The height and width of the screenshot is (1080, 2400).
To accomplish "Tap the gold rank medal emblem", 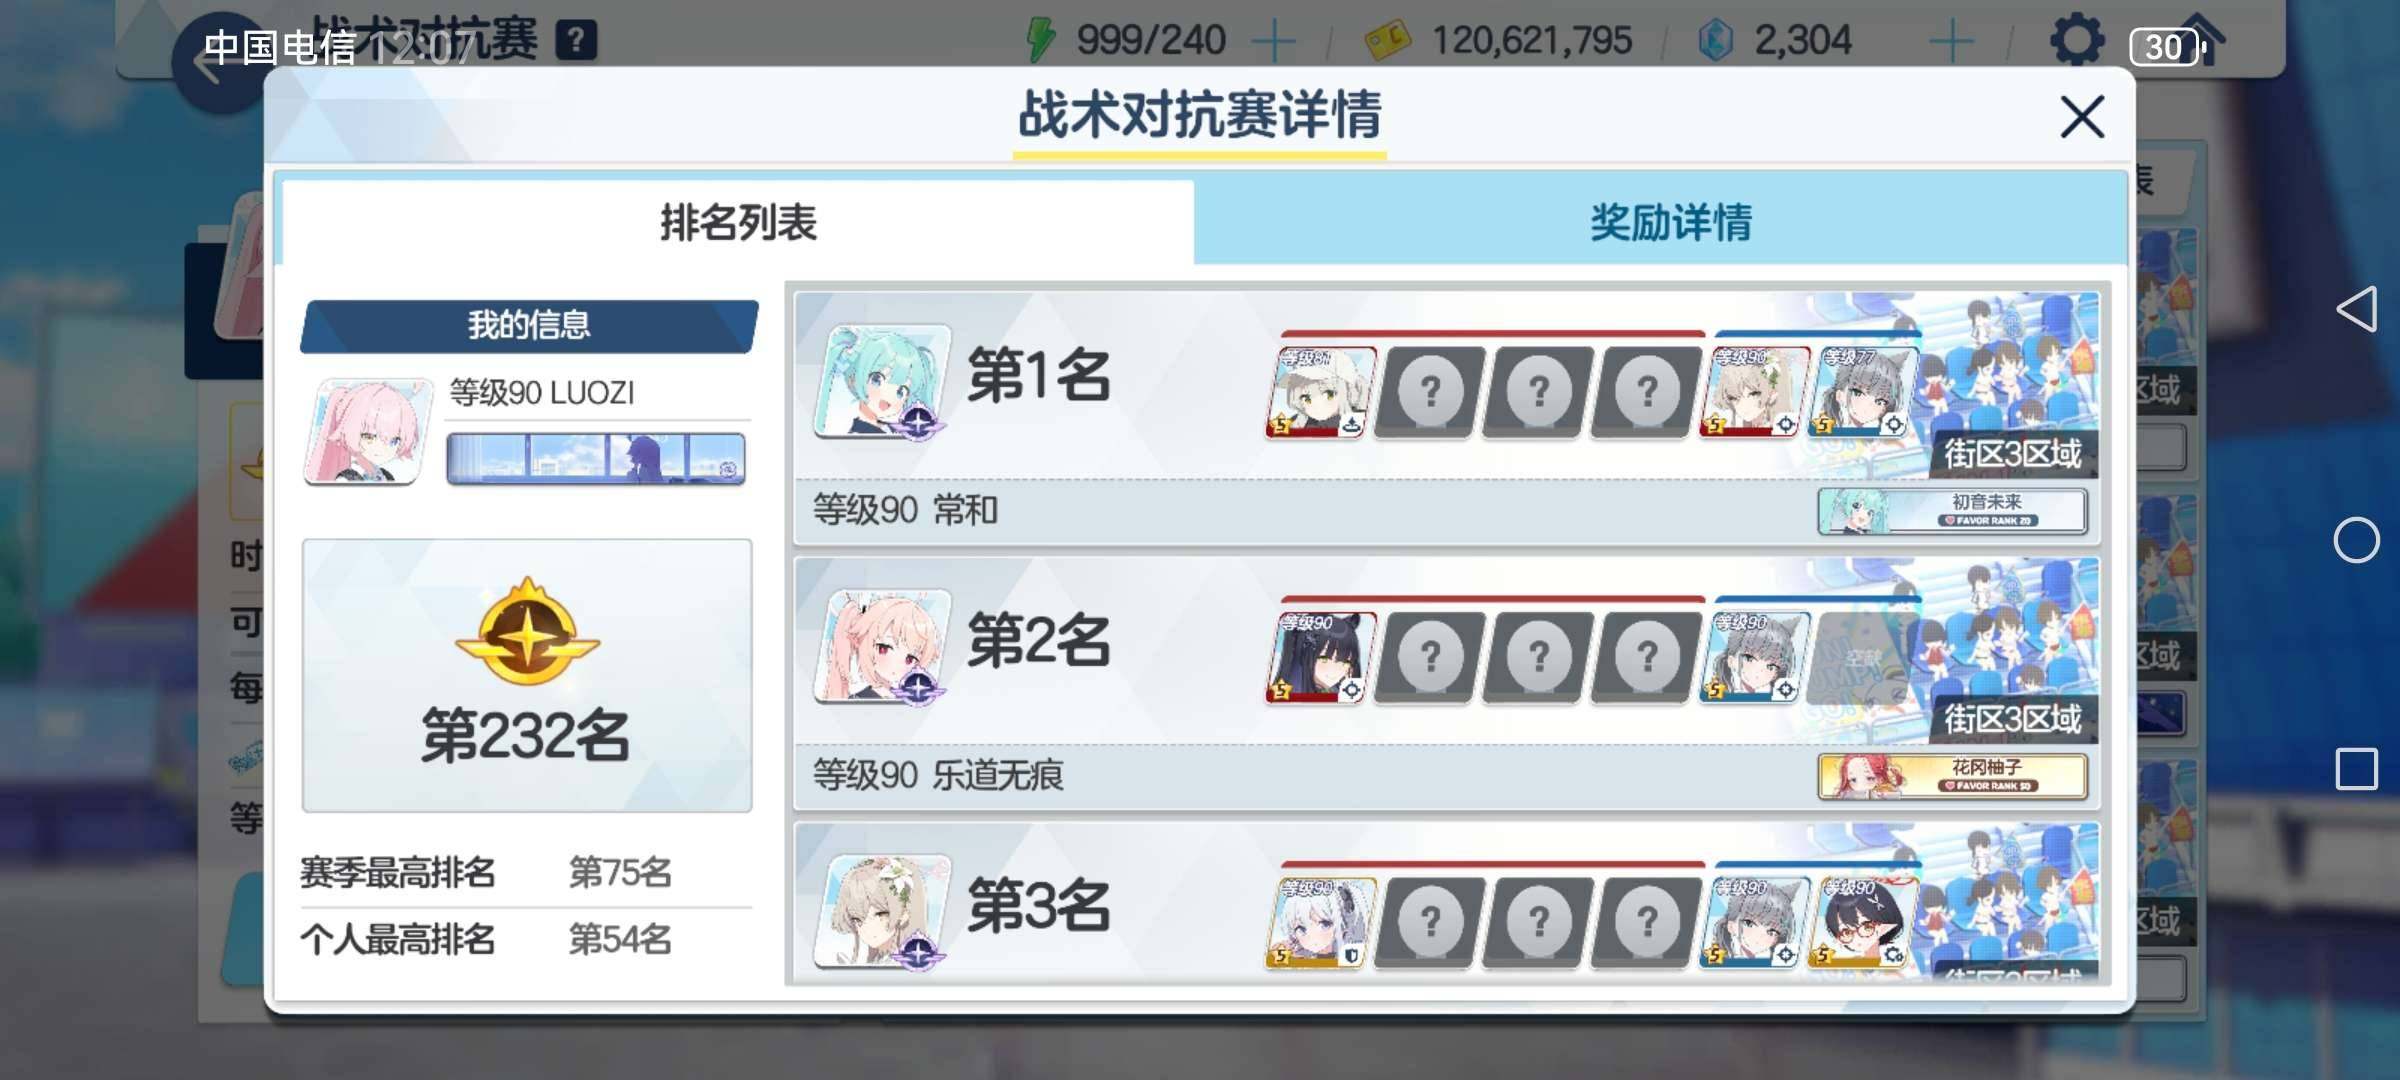I will (527, 632).
